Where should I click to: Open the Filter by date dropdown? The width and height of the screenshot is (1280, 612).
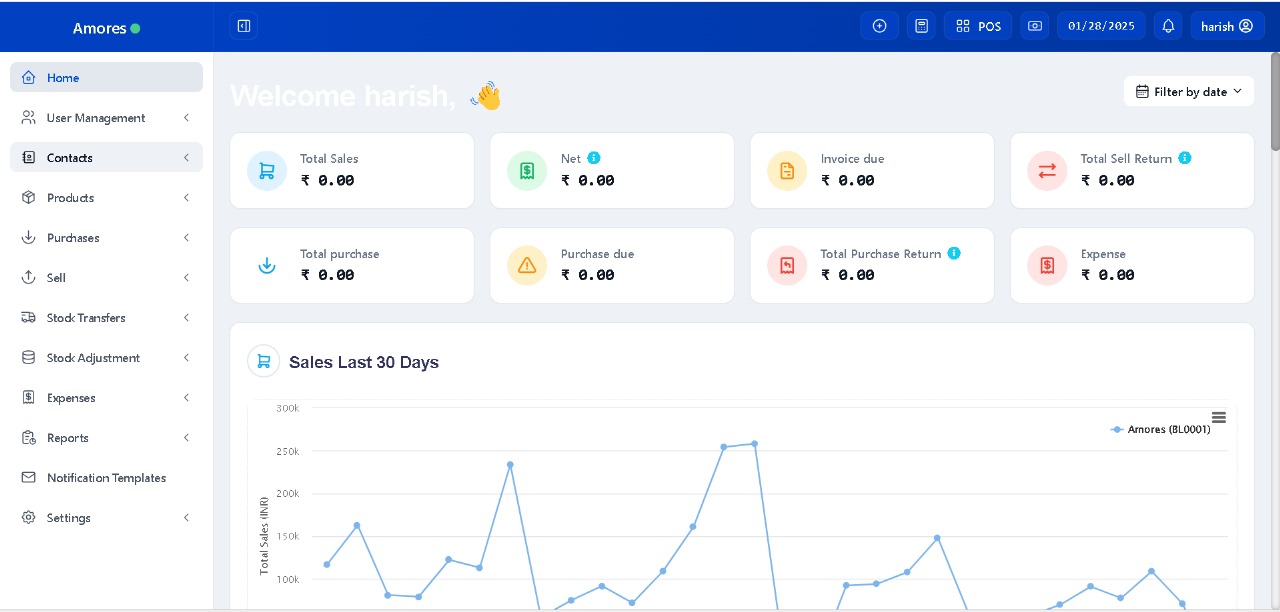pos(1189,91)
